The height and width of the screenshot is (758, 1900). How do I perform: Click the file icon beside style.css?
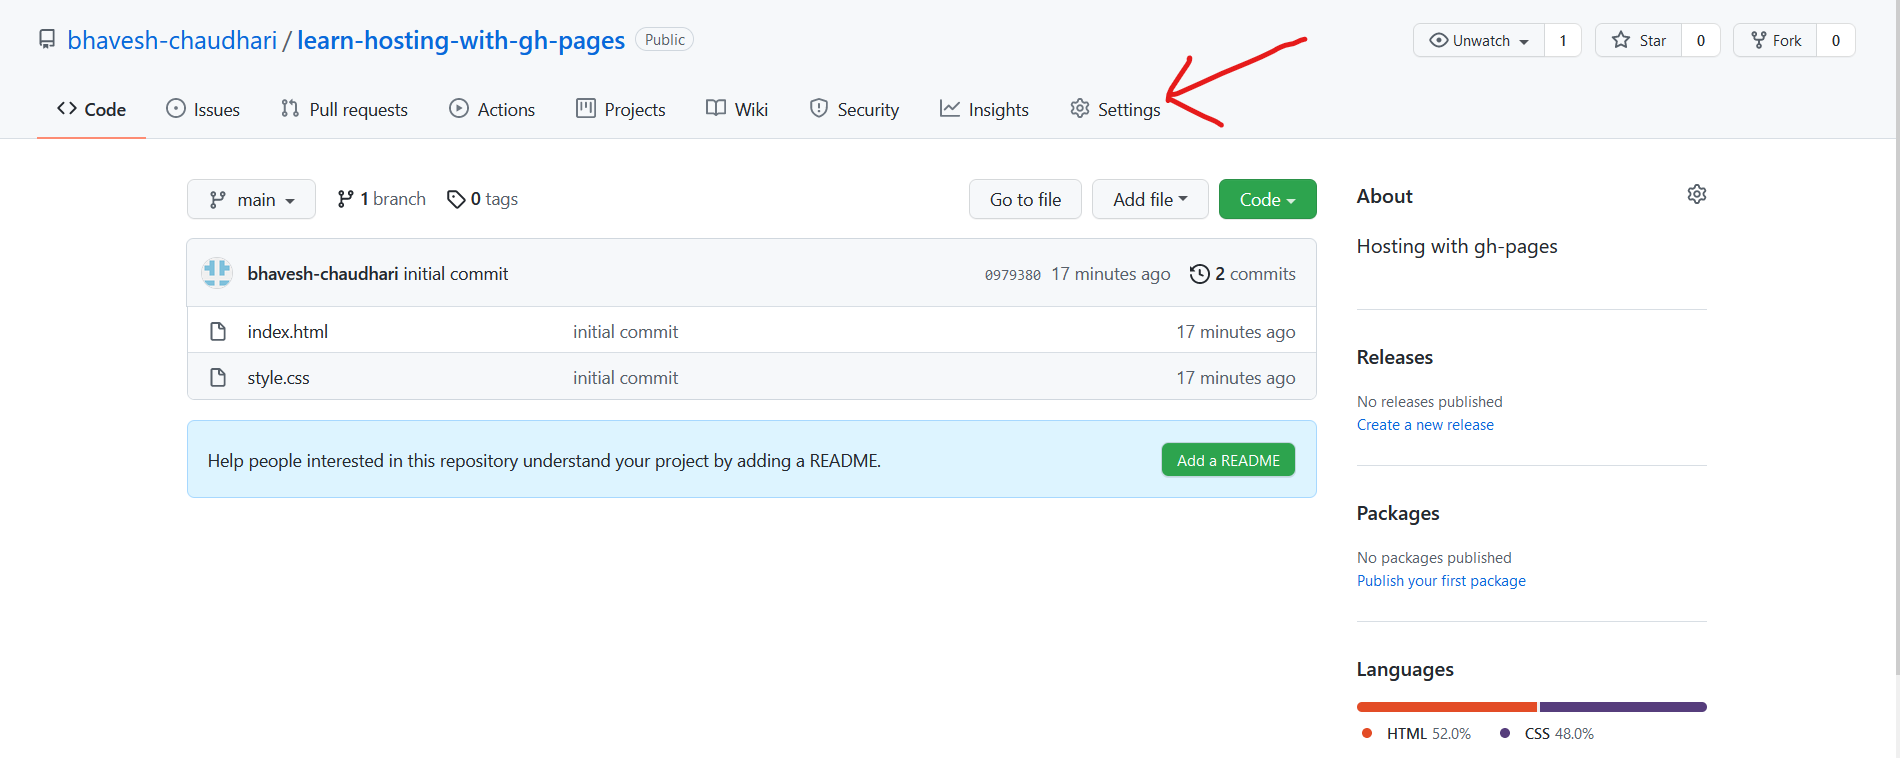(x=218, y=377)
